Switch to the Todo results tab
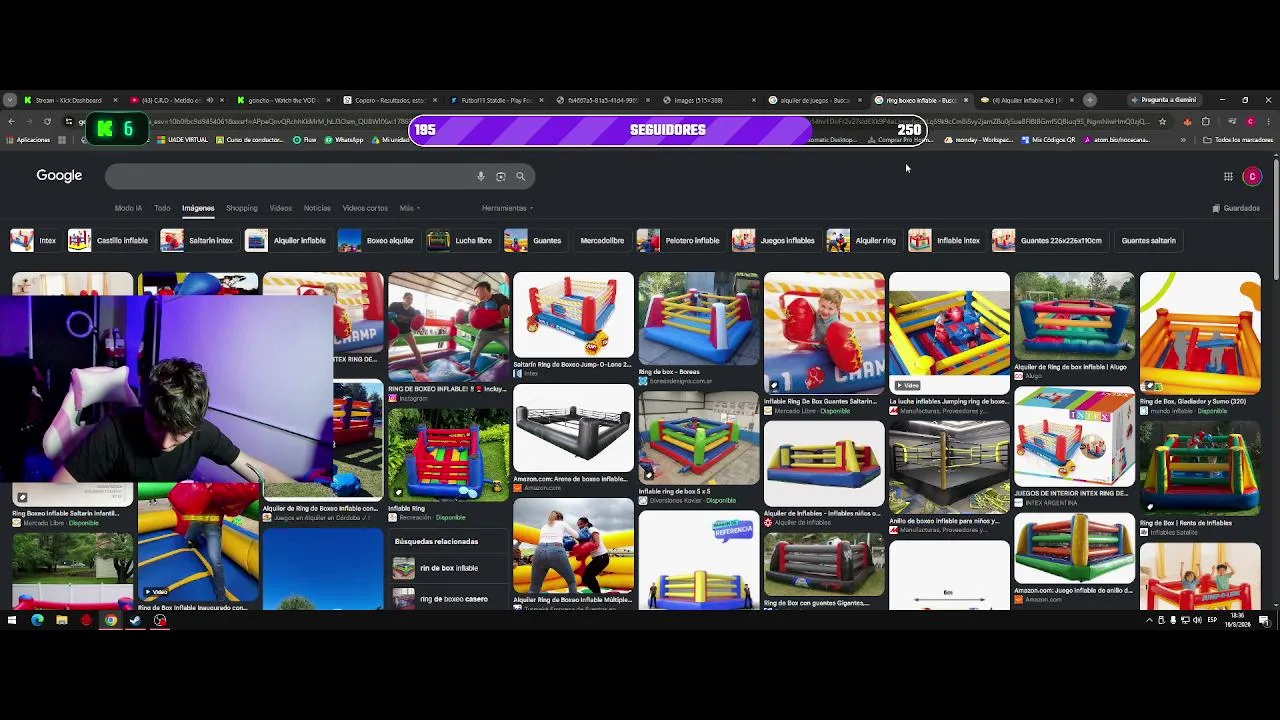This screenshot has height=720, width=1280. (x=162, y=208)
